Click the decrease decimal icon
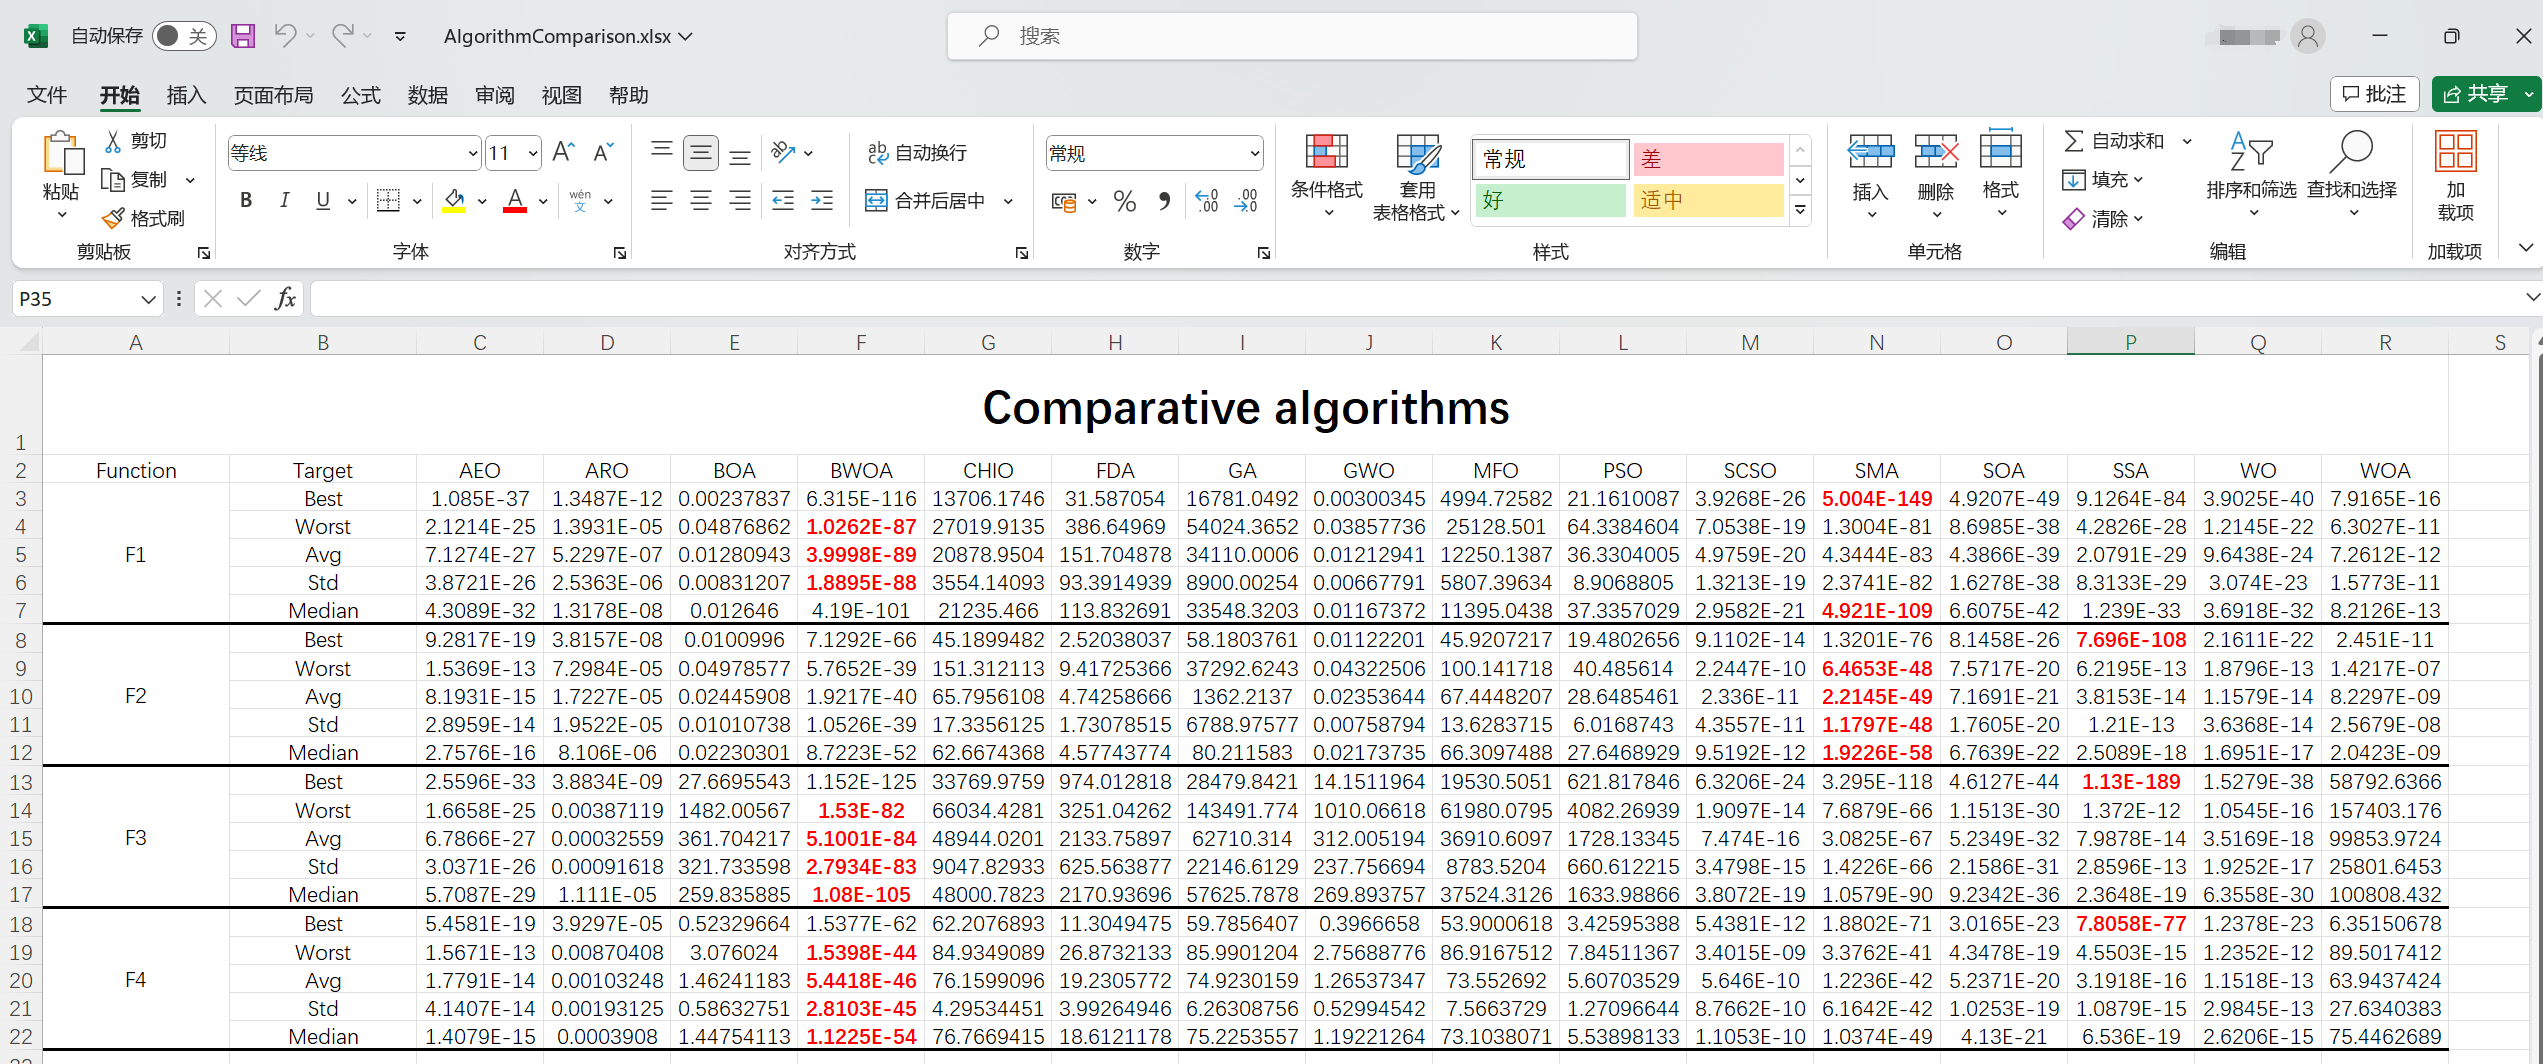The image size is (2543, 1064). pos(1246,201)
